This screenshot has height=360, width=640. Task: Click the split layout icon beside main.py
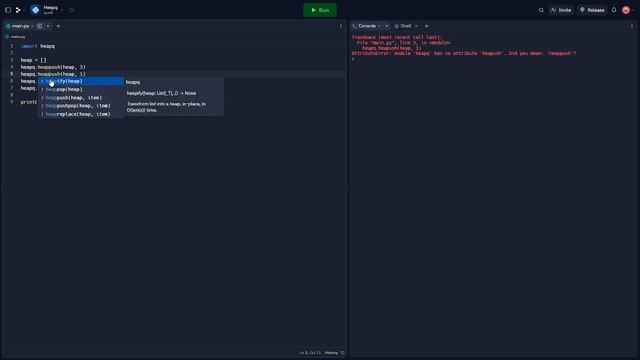(40, 26)
